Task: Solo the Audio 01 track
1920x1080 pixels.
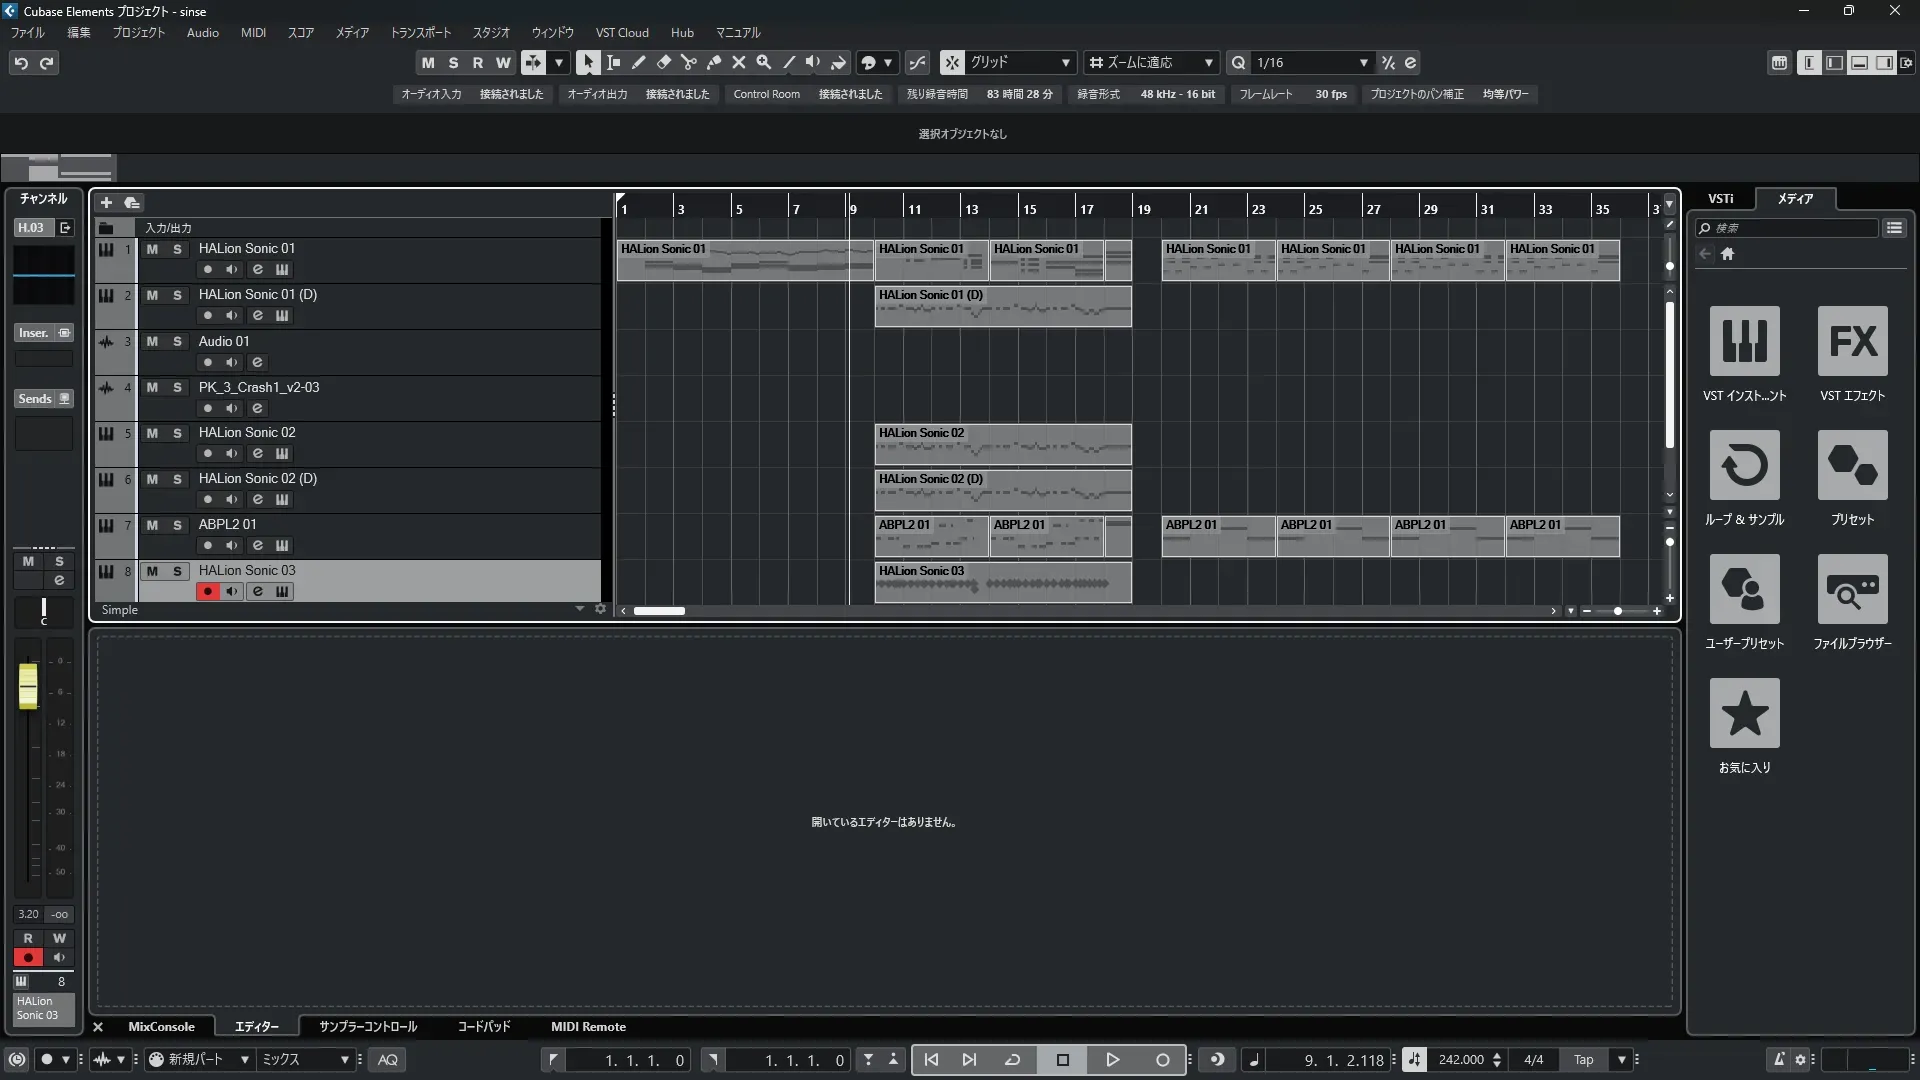Action: pos(177,341)
